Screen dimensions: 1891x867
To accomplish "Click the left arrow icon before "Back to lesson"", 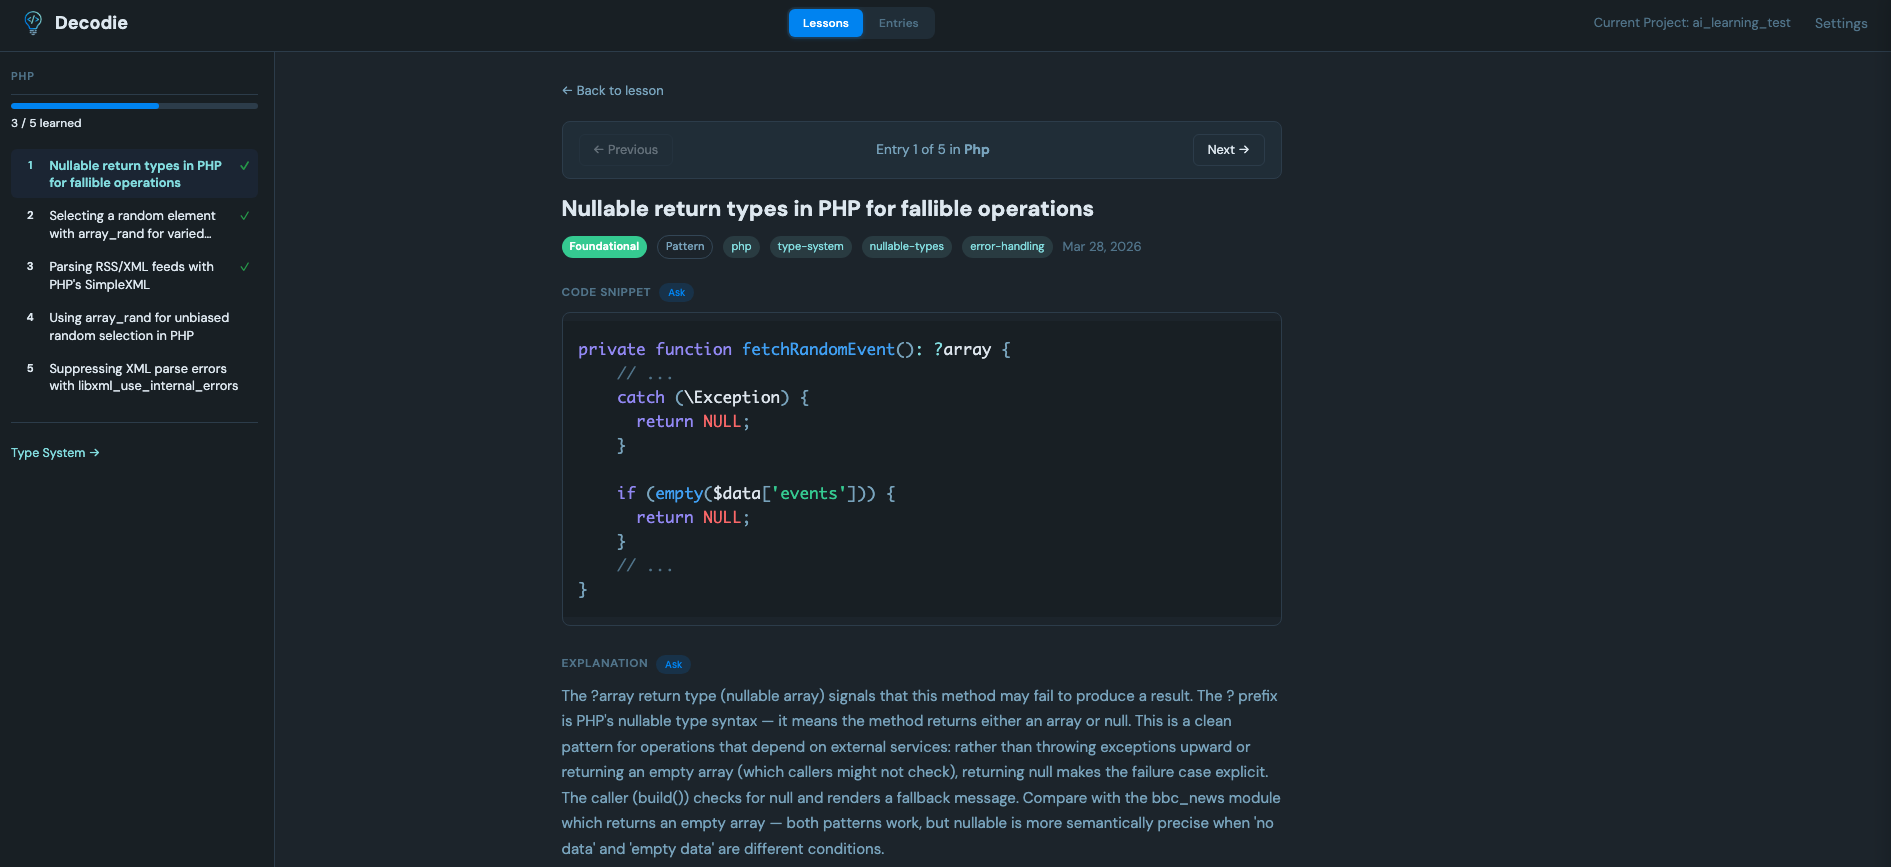I will 566,90.
